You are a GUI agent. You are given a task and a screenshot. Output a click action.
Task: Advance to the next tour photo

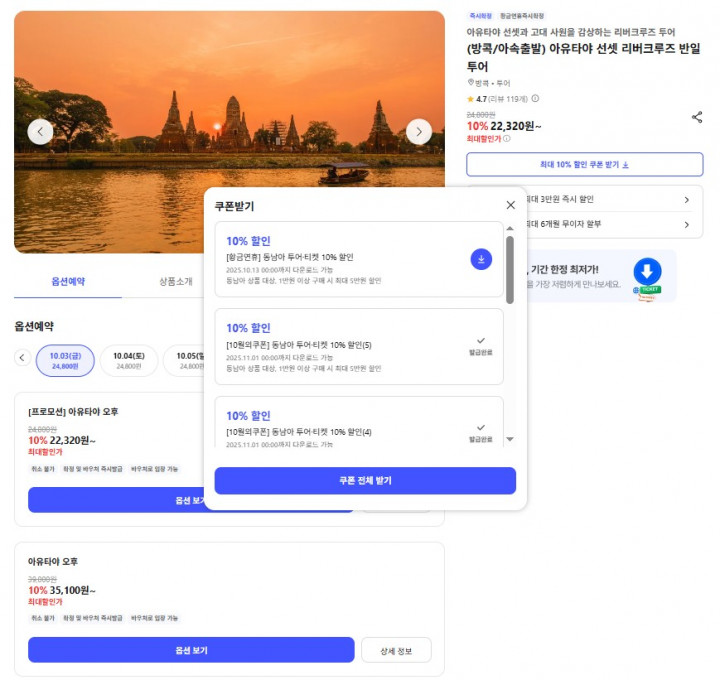pyautogui.click(x=419, y=131)
